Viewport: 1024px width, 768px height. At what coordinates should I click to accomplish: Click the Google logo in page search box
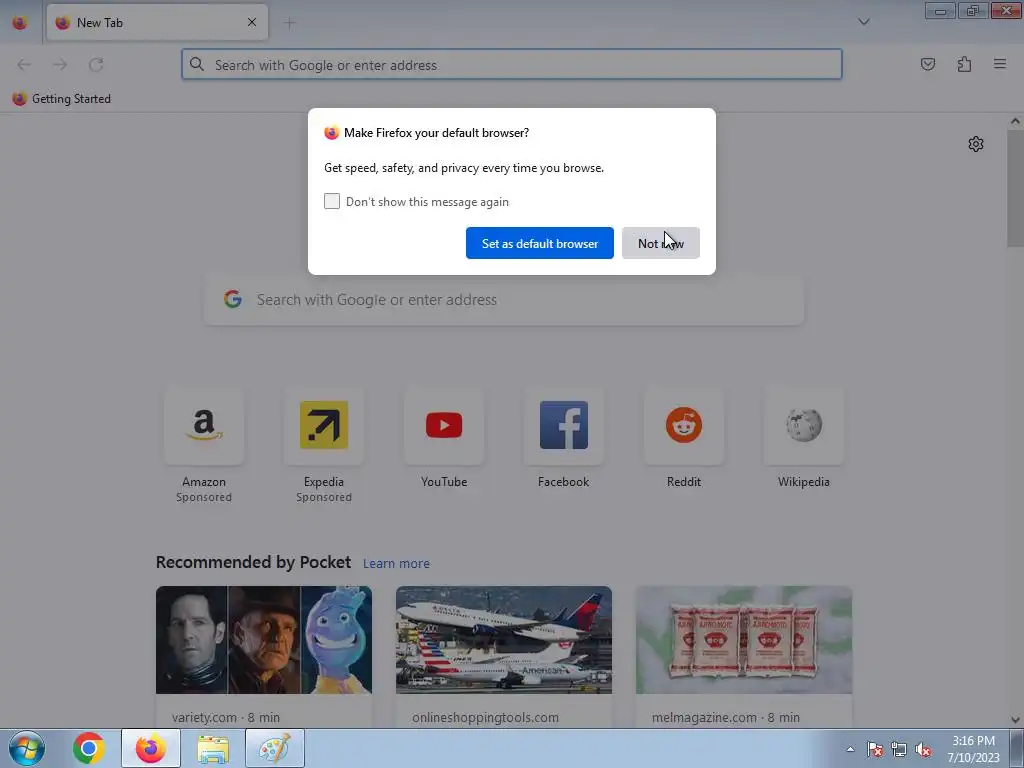point(233,300)
